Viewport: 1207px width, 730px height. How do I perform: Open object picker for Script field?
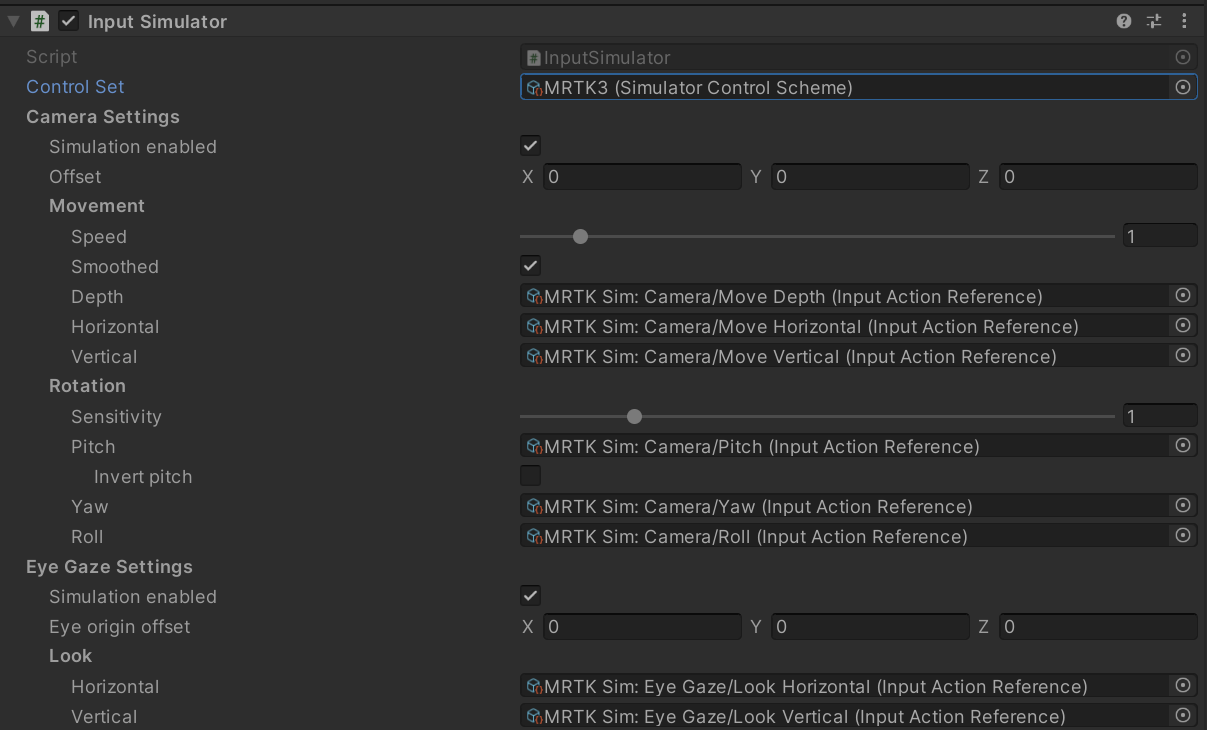click(1183, 57)
